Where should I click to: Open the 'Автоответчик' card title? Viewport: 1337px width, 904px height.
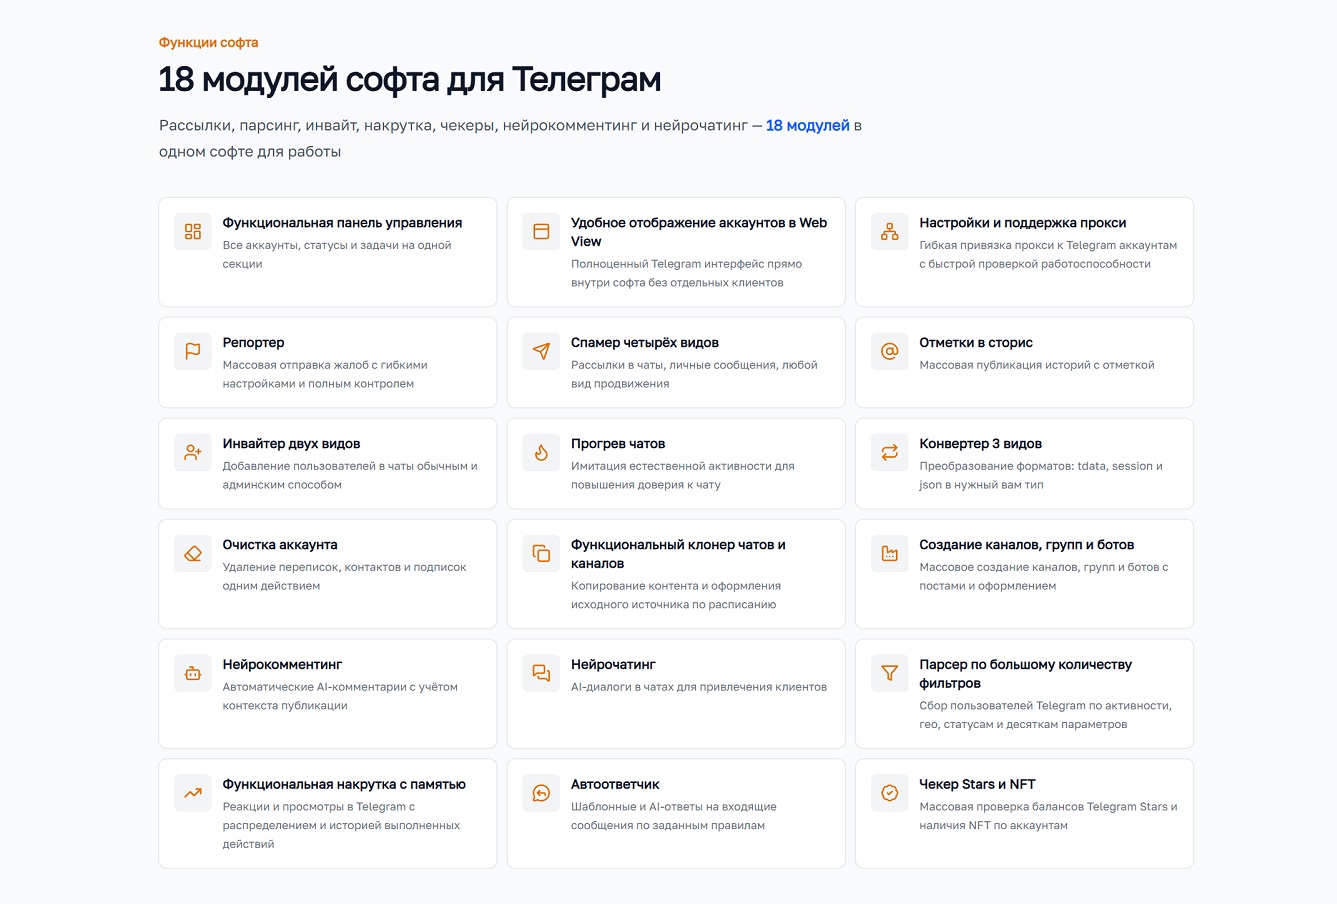[615, 785]
